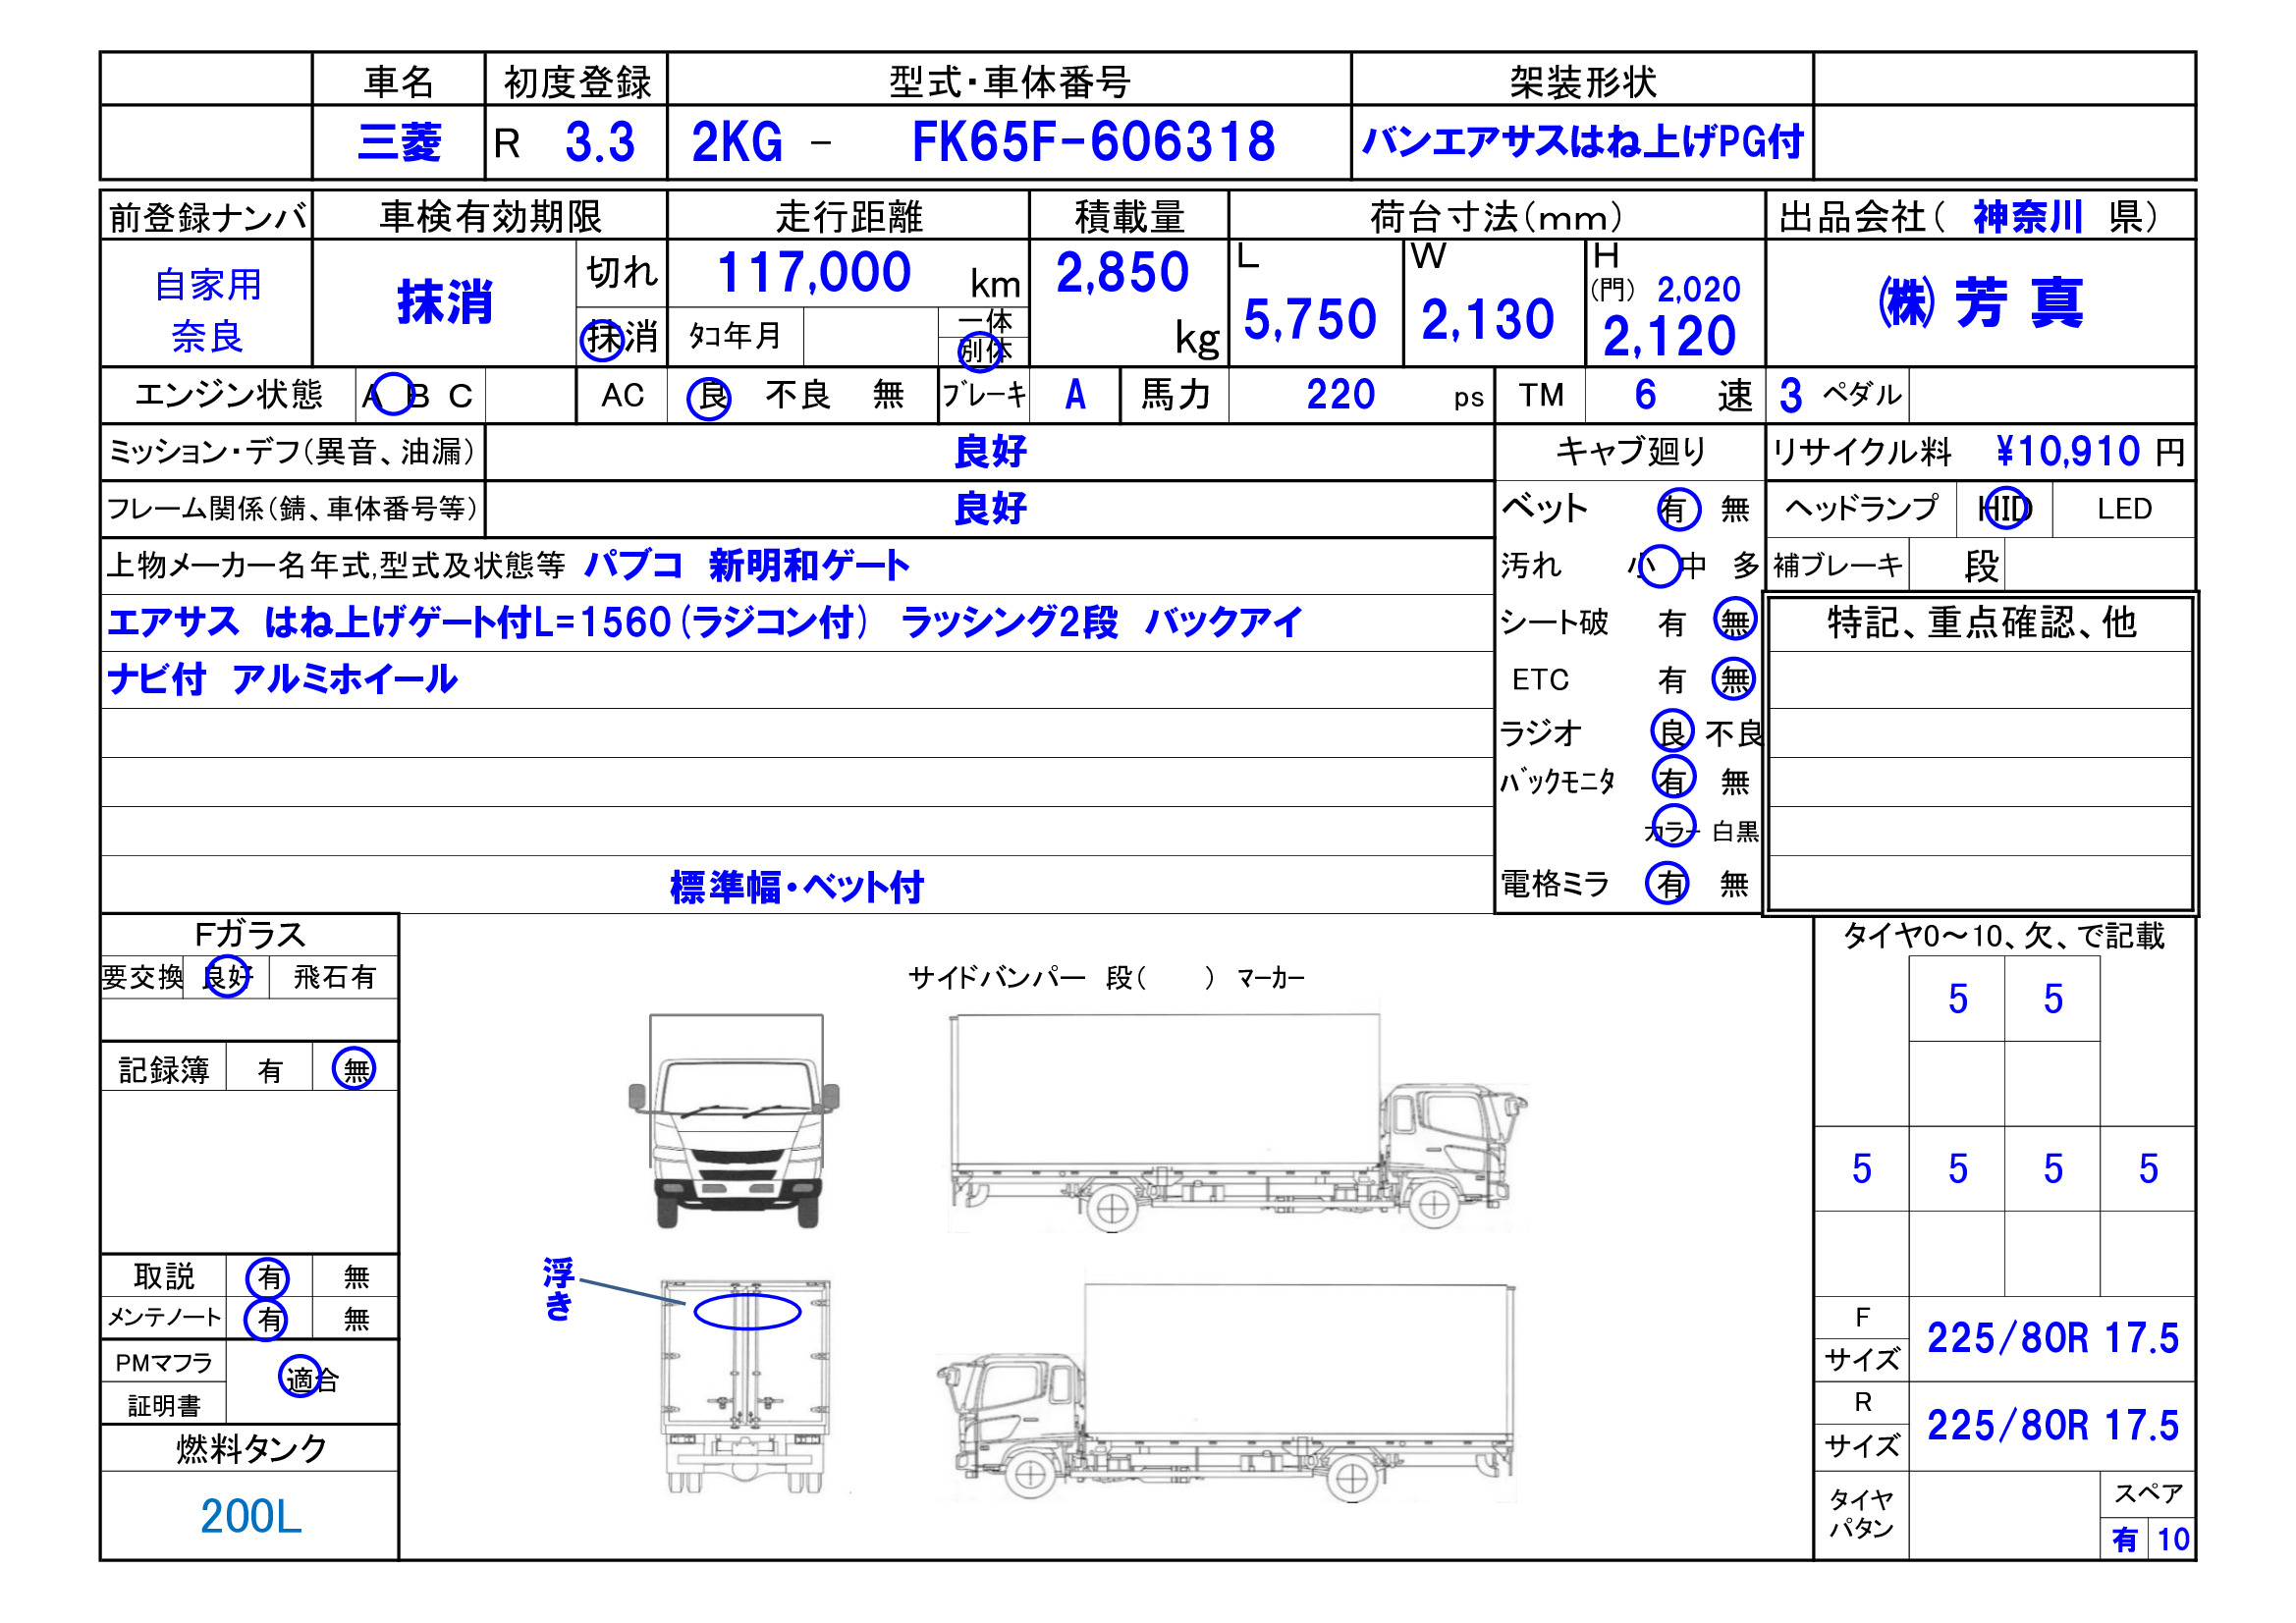Click the front view truck diagram
This screenshot has height=1623, width=2296.
(x=734, y=1121)
